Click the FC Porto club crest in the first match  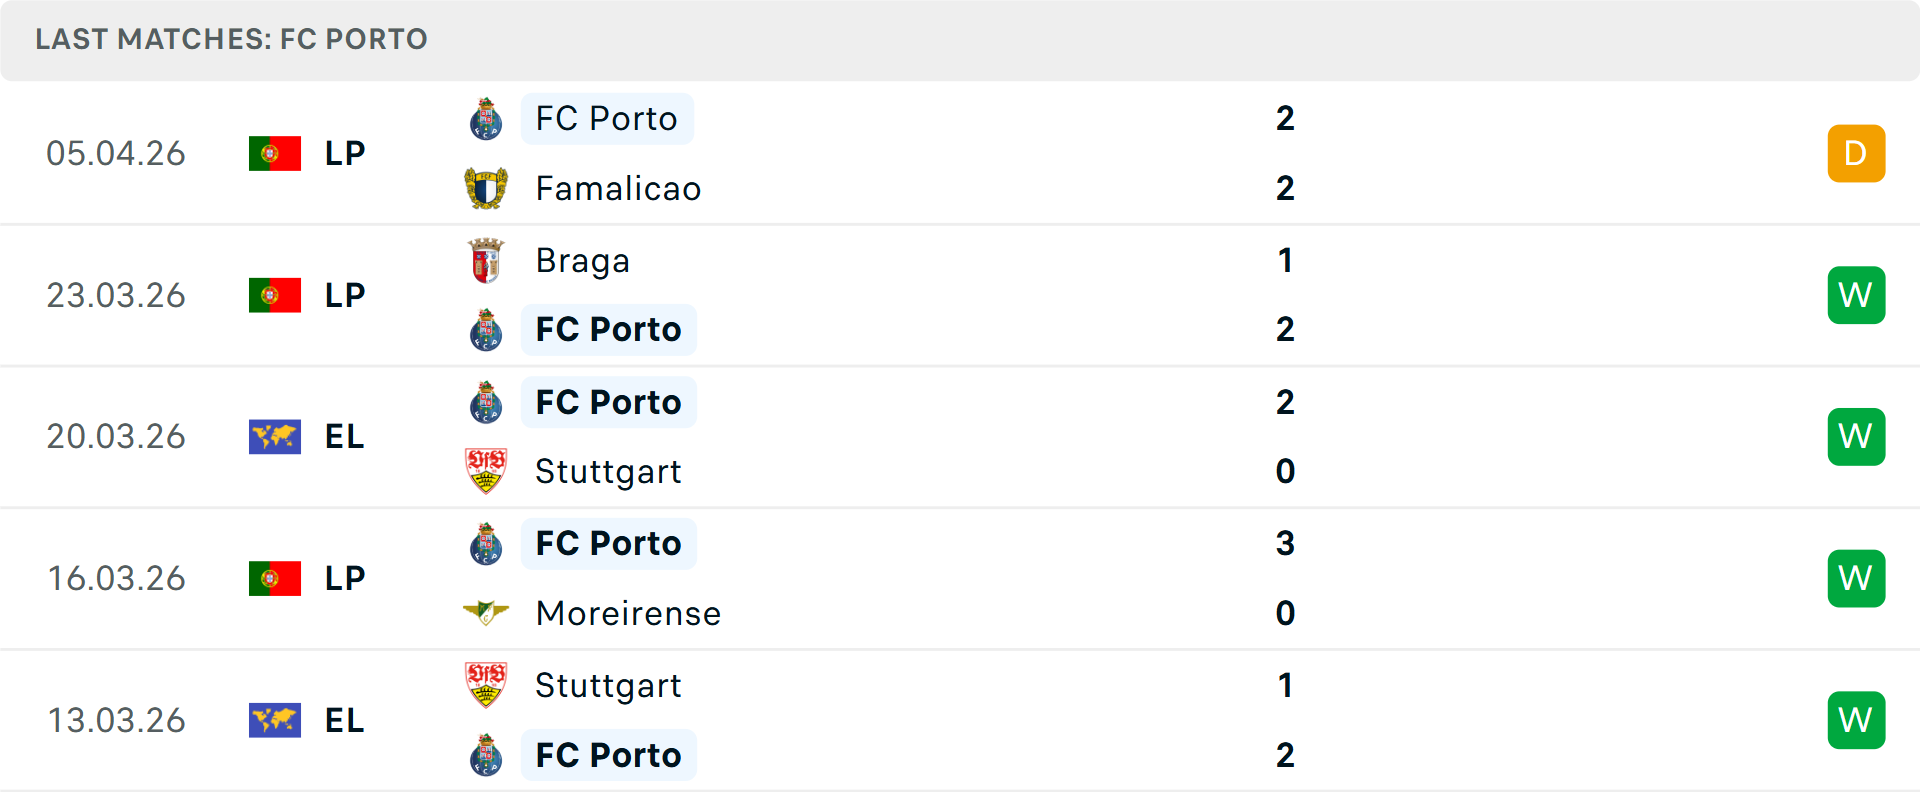coord(487,118)
